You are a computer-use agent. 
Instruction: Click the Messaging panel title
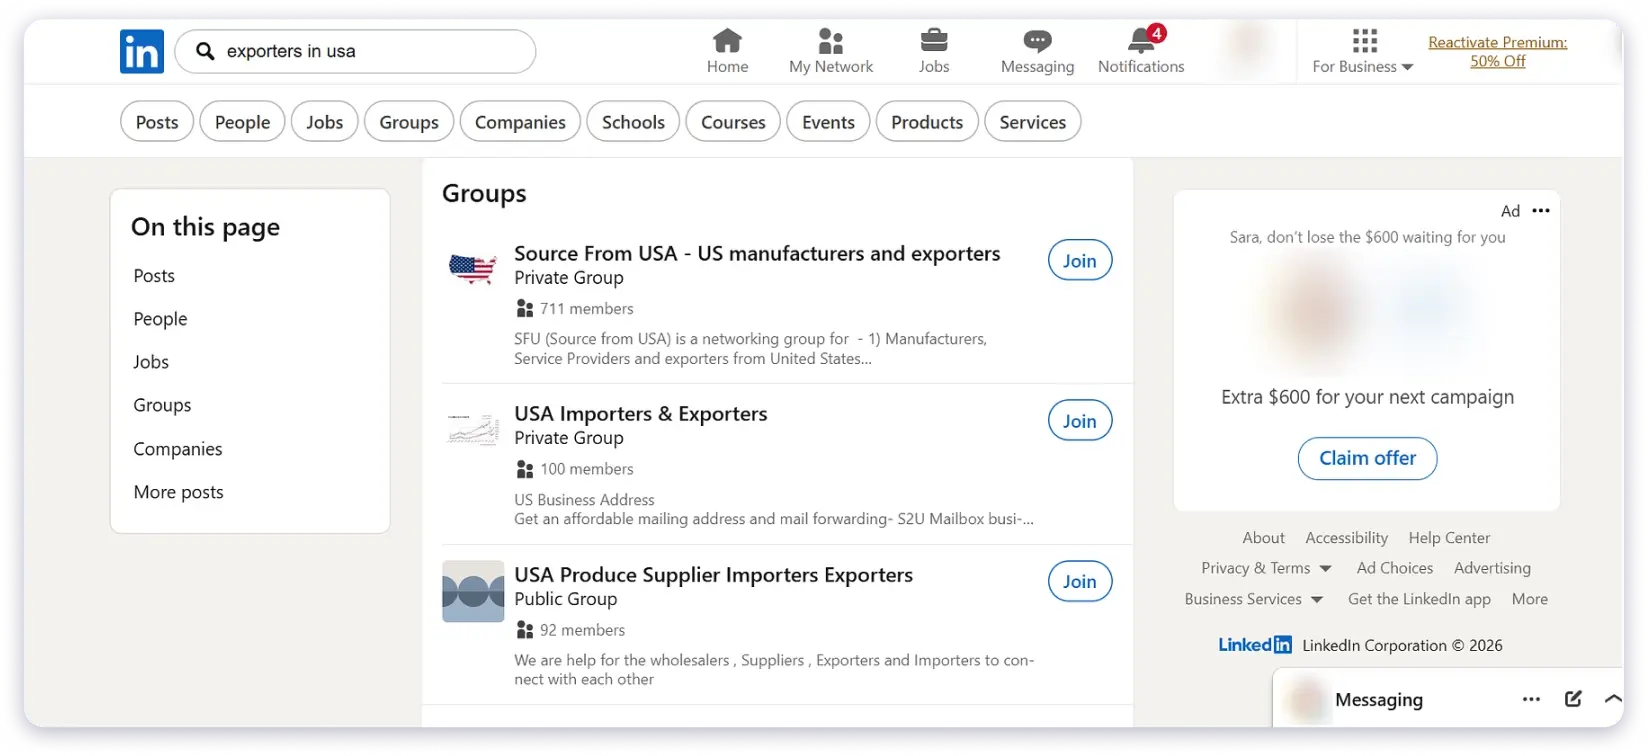click(x=1379, y=700)
